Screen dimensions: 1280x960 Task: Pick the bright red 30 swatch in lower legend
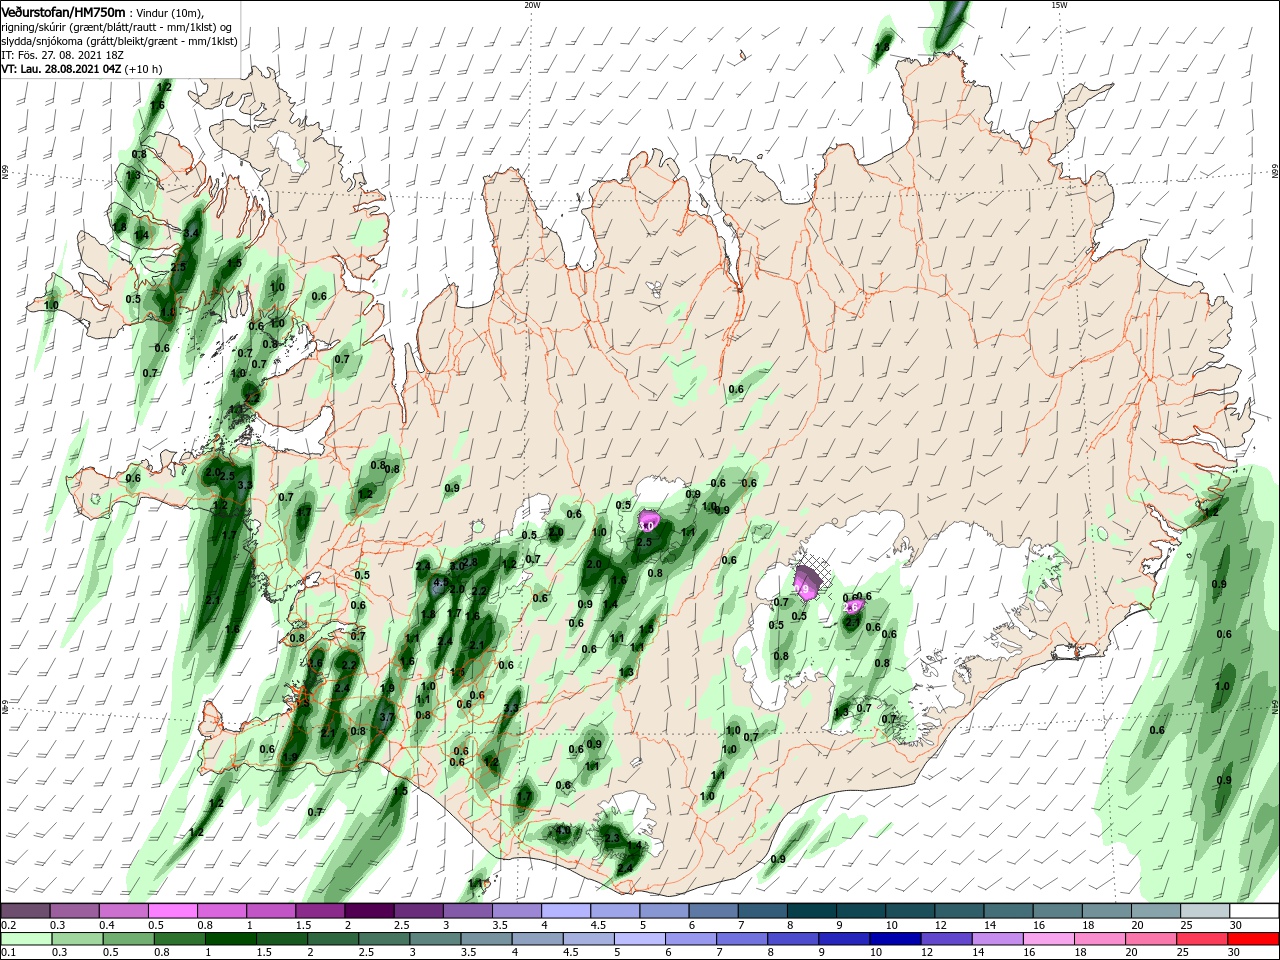tap(1253, 939)
